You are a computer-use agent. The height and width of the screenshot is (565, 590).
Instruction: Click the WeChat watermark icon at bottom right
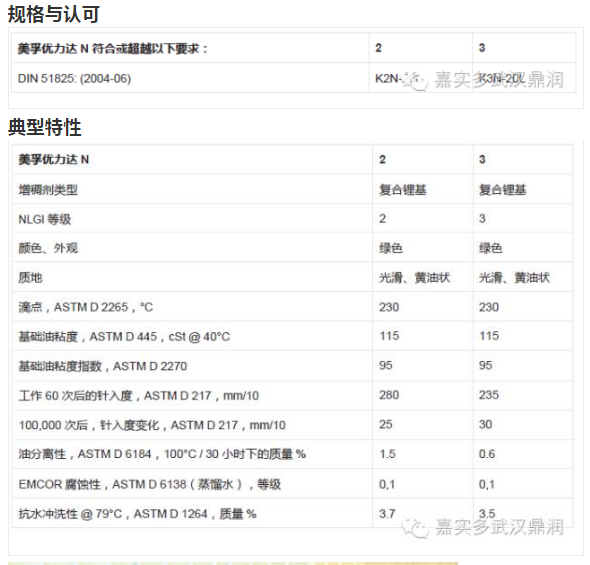coord(415,528)
